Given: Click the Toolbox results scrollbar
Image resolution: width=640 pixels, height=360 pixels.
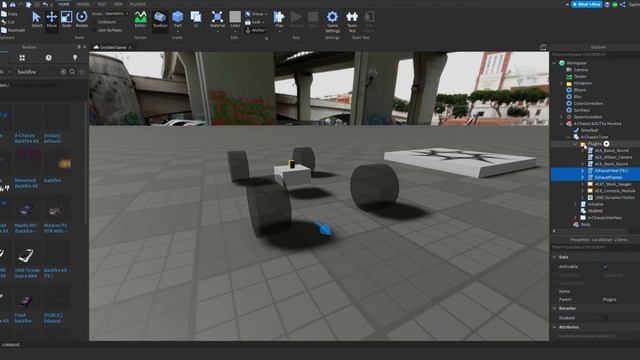Looking at the screenshot, I should point(86,163).
